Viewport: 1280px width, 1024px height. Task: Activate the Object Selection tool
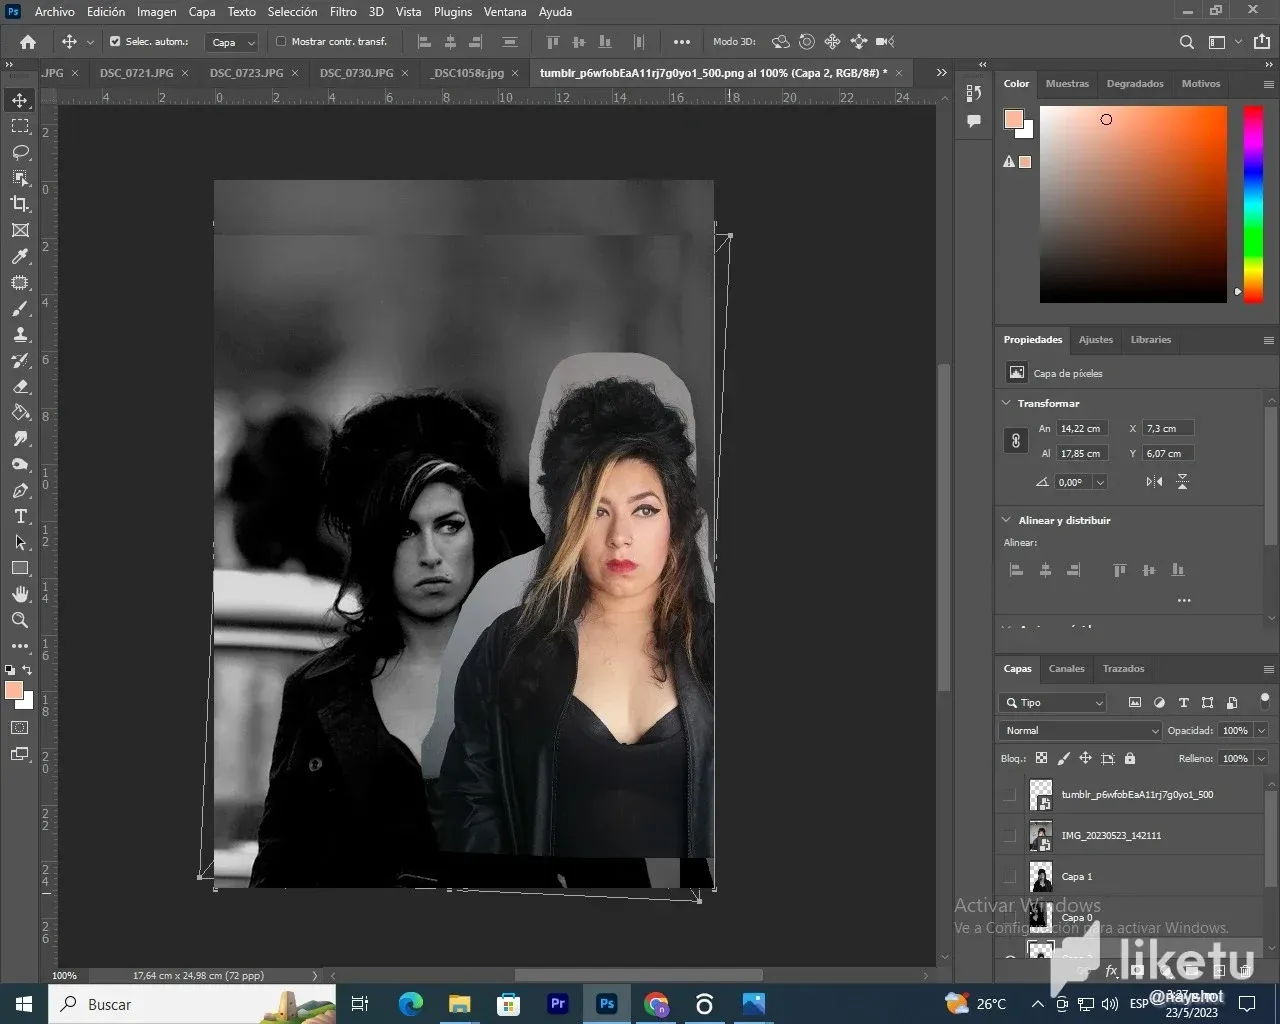click(x=20, y=178)
